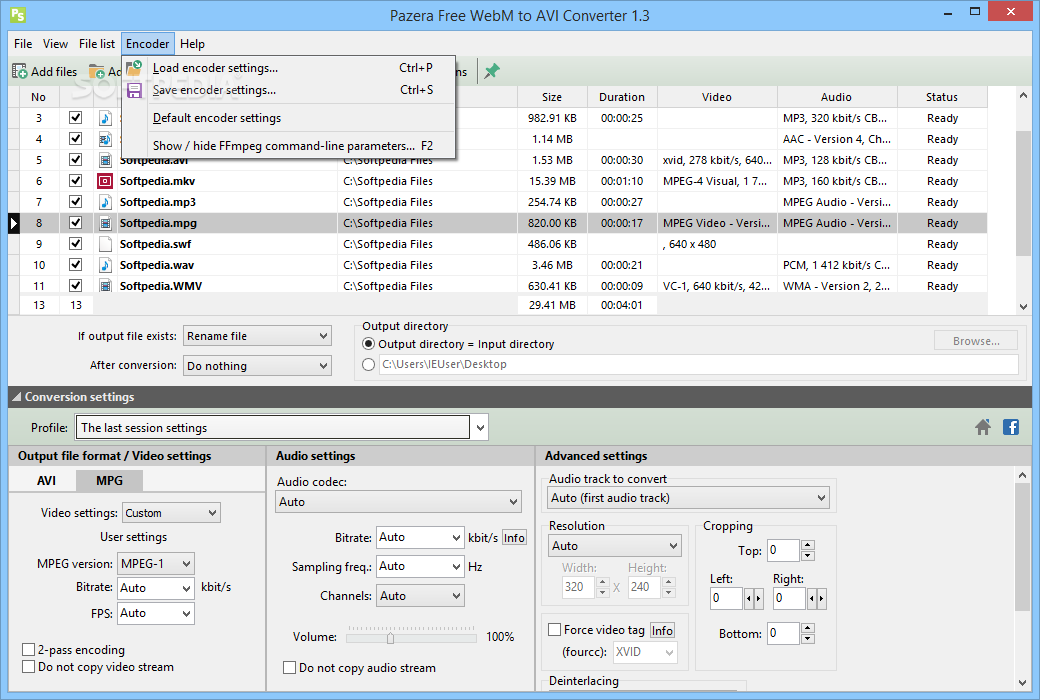Open the video Bitrate dropdown
The width and height of the screenshot is (1040, 700).
(156, 588)
